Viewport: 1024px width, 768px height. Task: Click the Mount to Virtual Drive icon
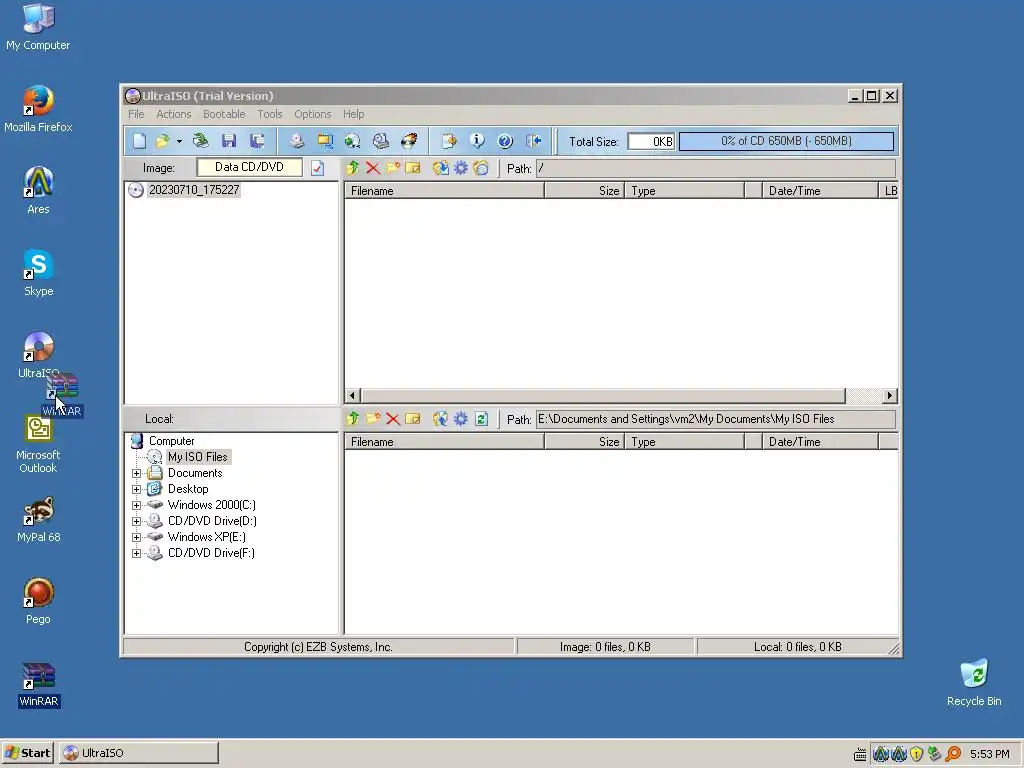pyautogui.click(x=381, y=141)
